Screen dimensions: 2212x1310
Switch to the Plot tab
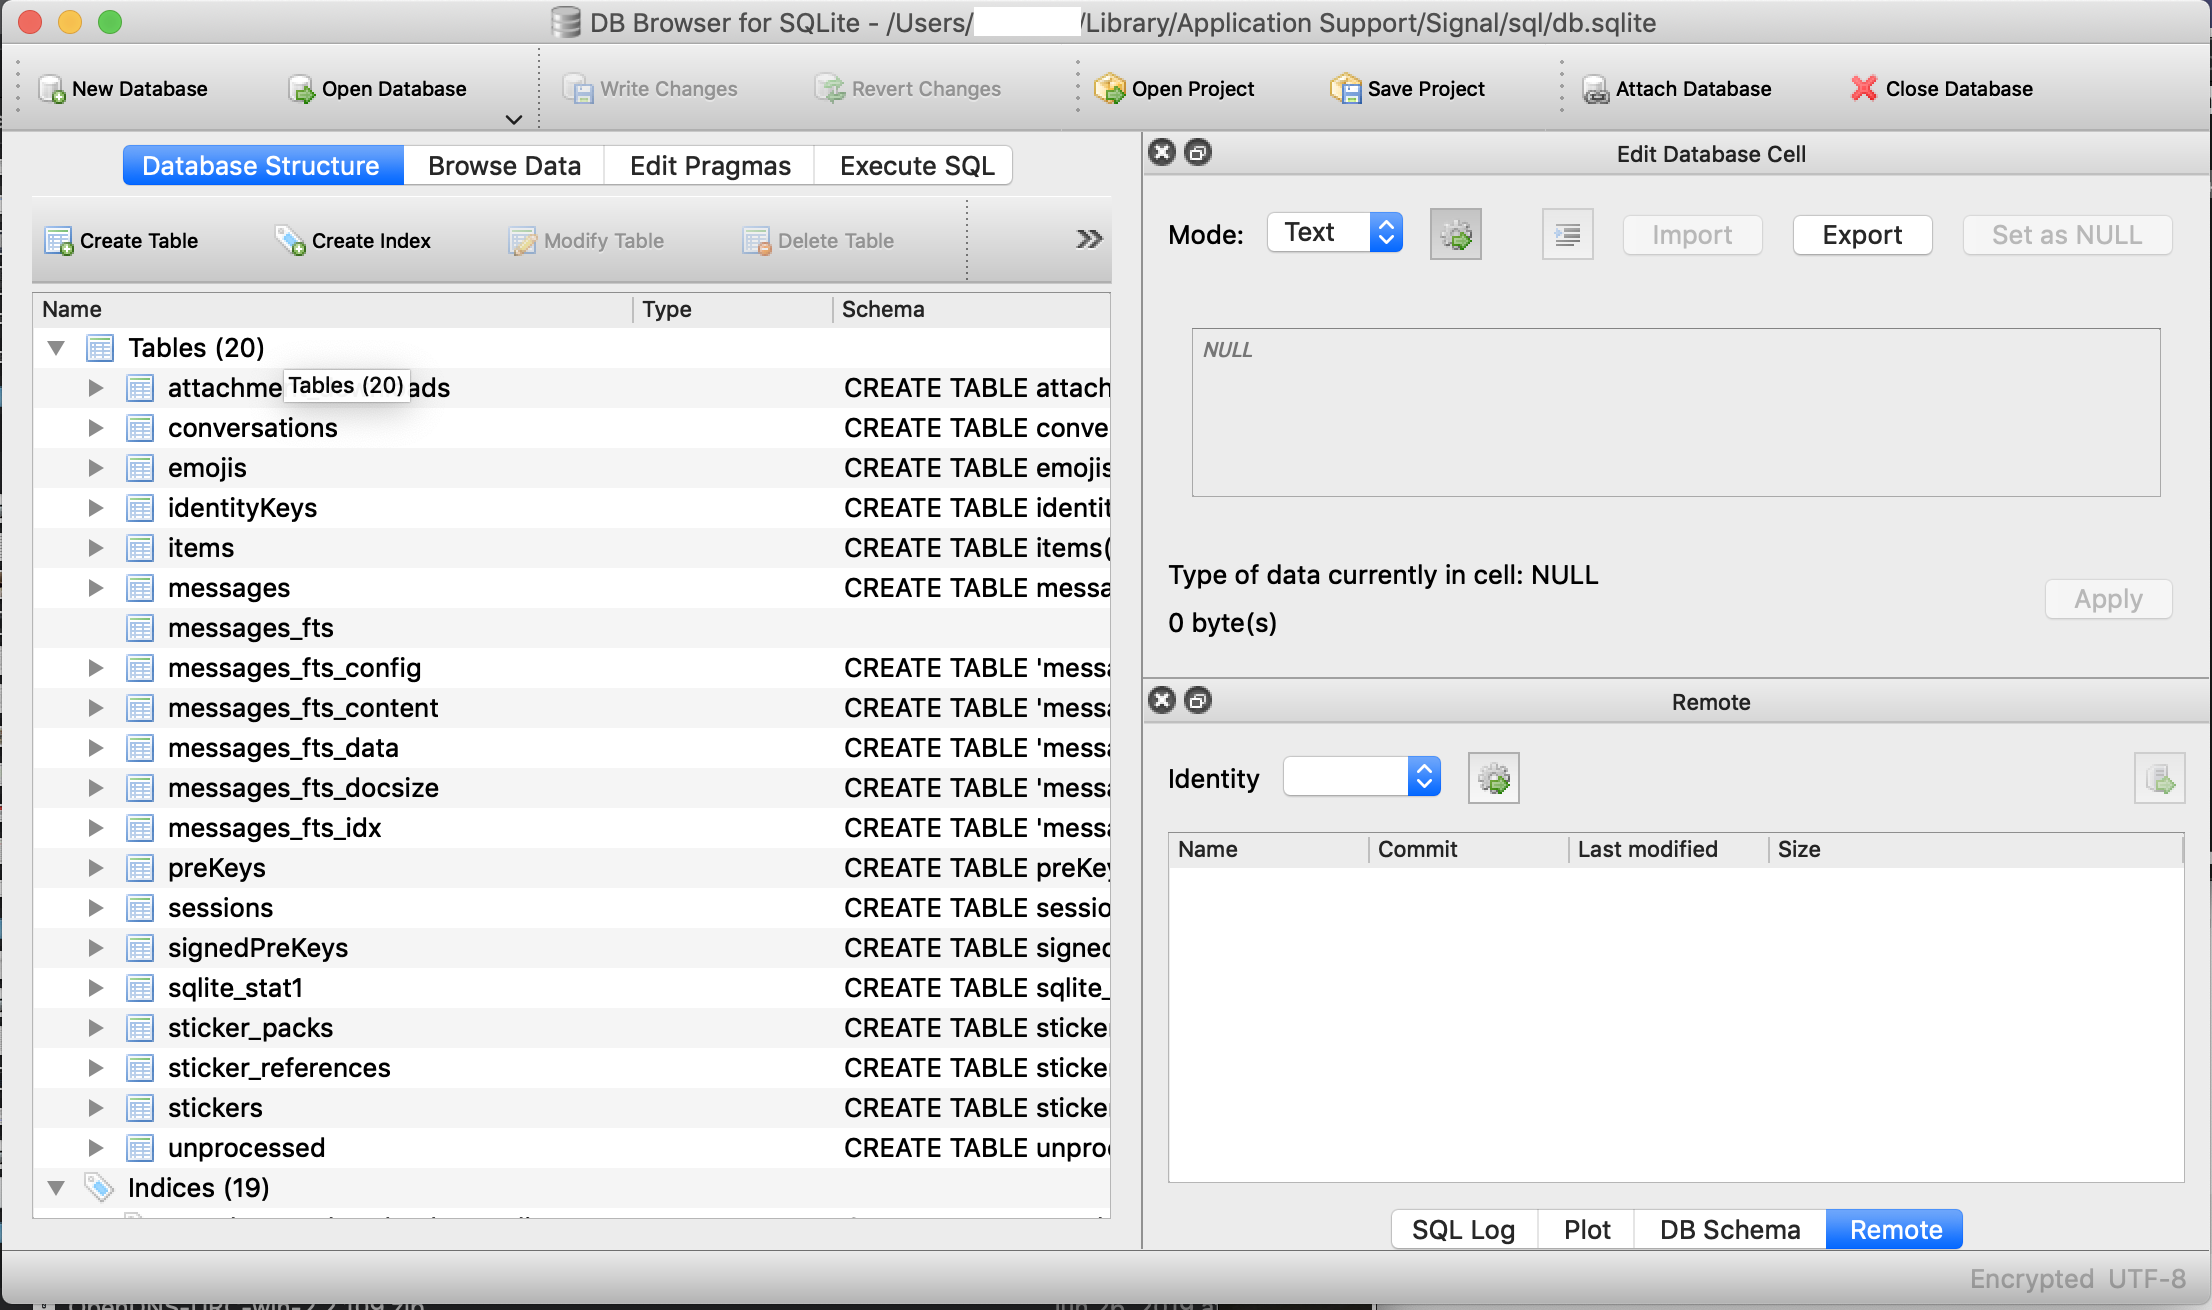[1587, 1229]
